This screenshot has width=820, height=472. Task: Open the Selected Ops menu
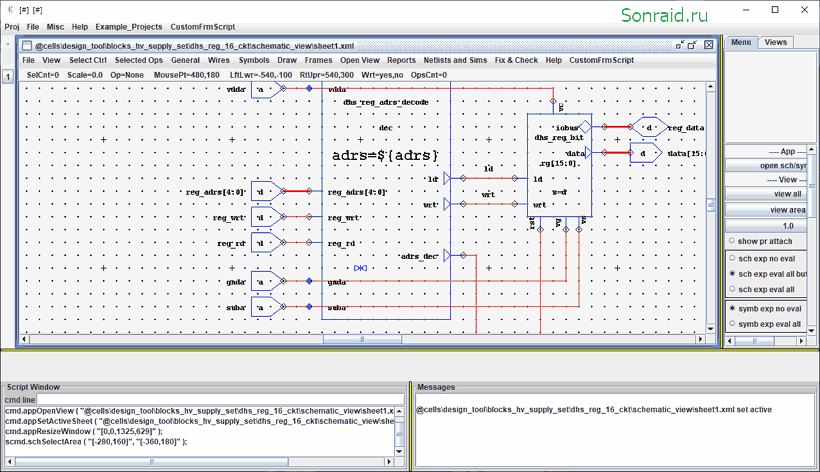coord(139,60)
